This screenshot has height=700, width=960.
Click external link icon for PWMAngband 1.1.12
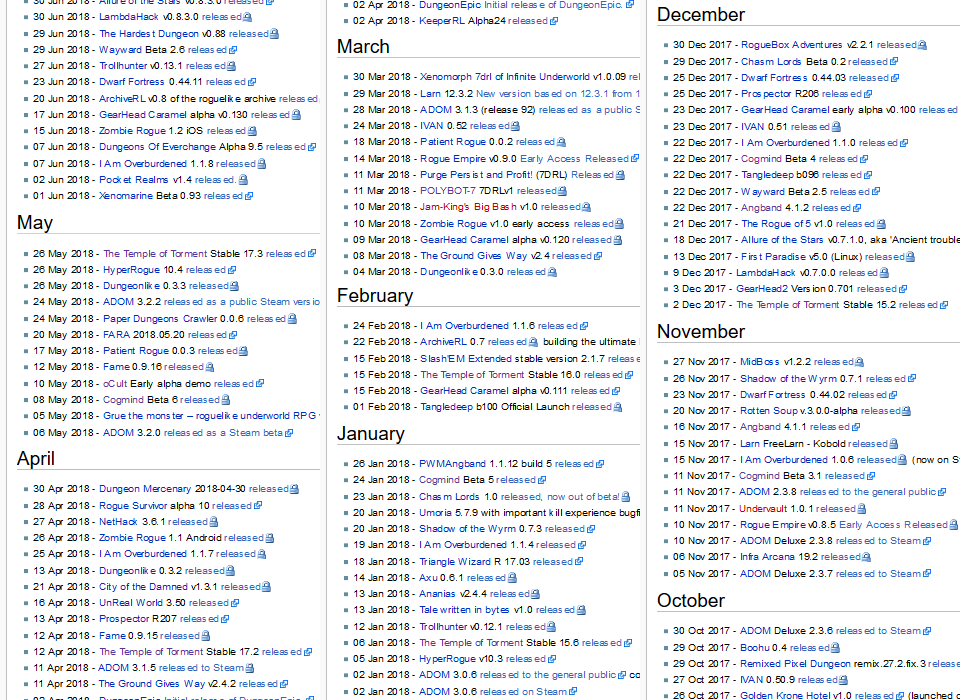[599, 464]
